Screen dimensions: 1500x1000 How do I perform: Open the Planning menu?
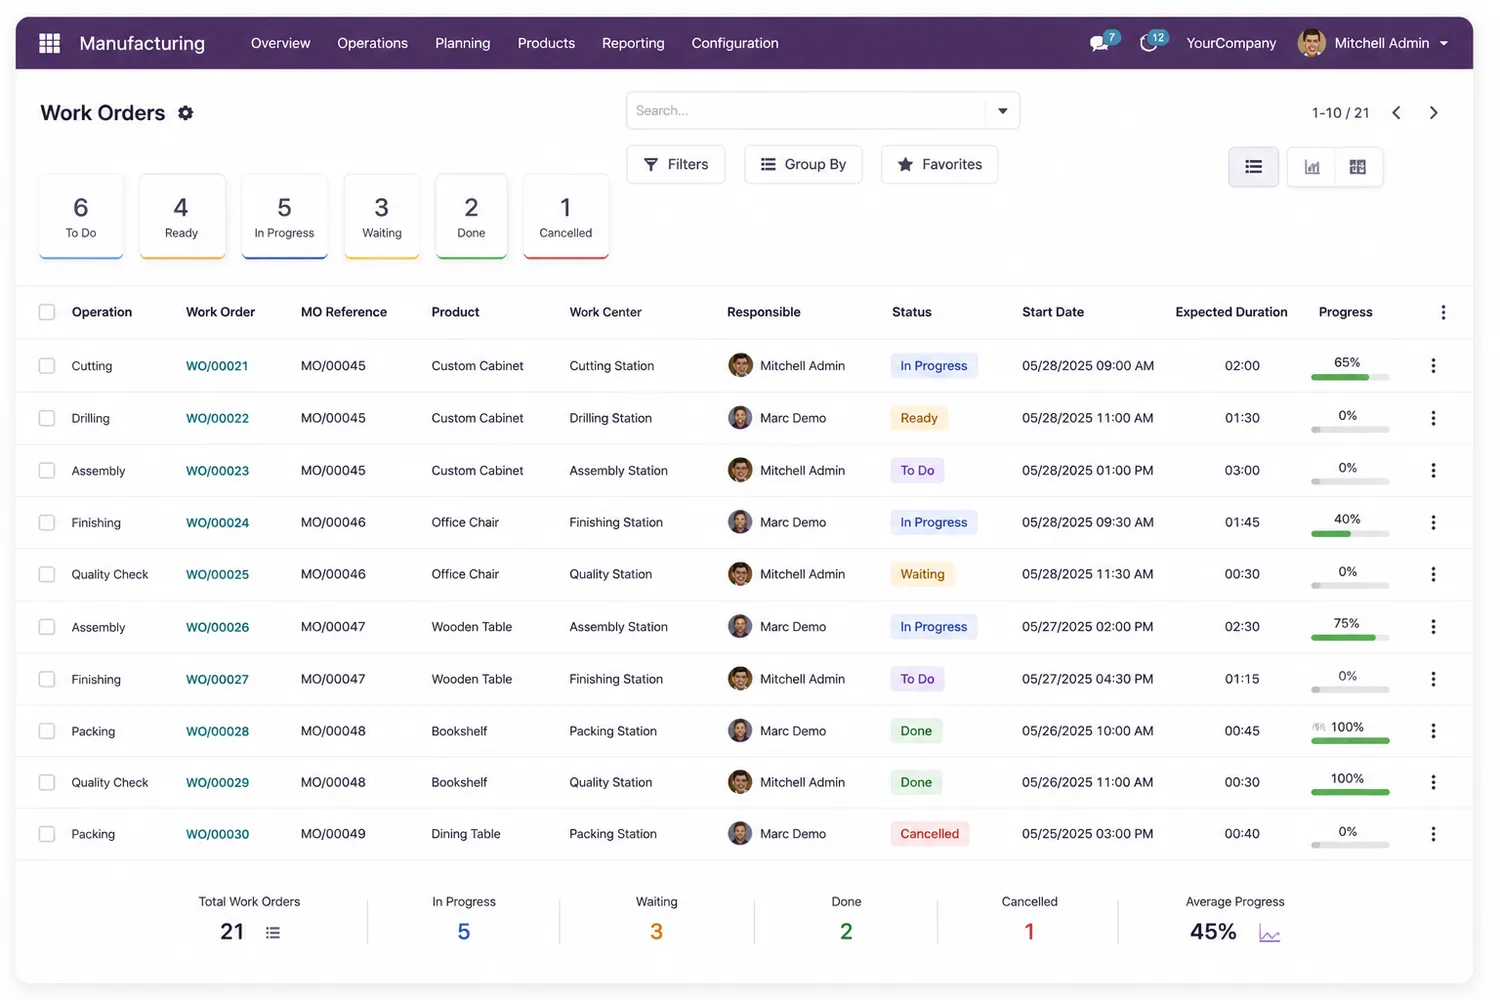[462, 43]
